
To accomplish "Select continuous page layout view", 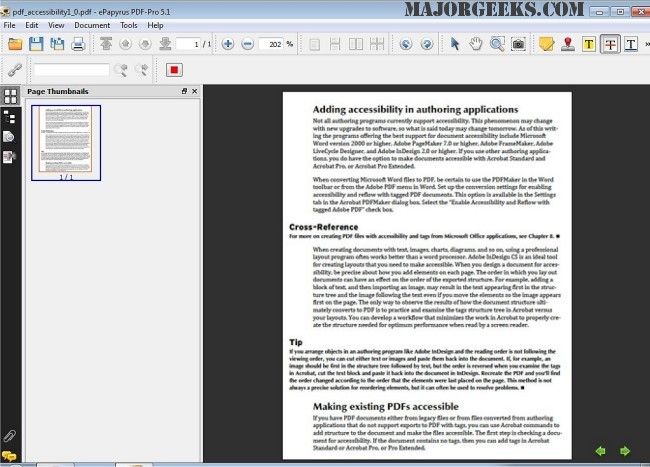I will pos(335,44).
